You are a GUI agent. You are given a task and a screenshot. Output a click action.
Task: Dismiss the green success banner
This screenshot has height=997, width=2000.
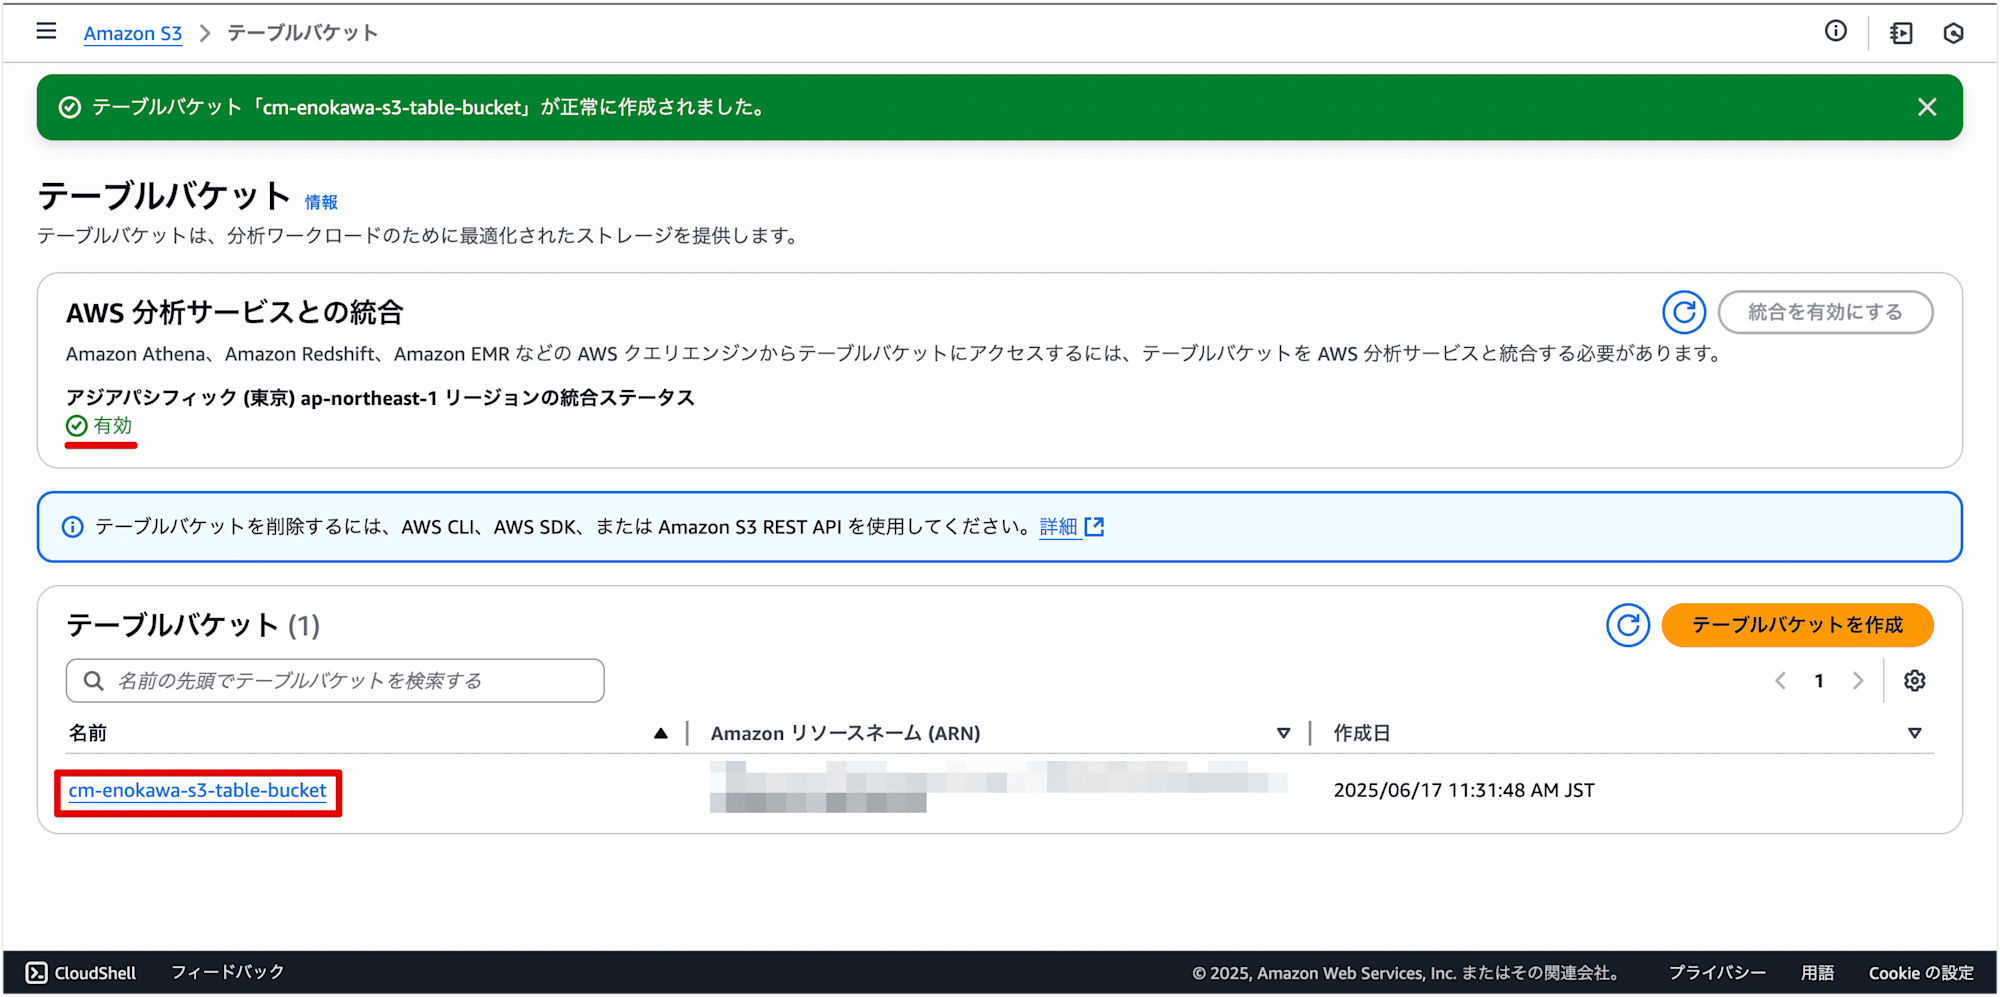pyautogui.click(x=1927, y=107)
